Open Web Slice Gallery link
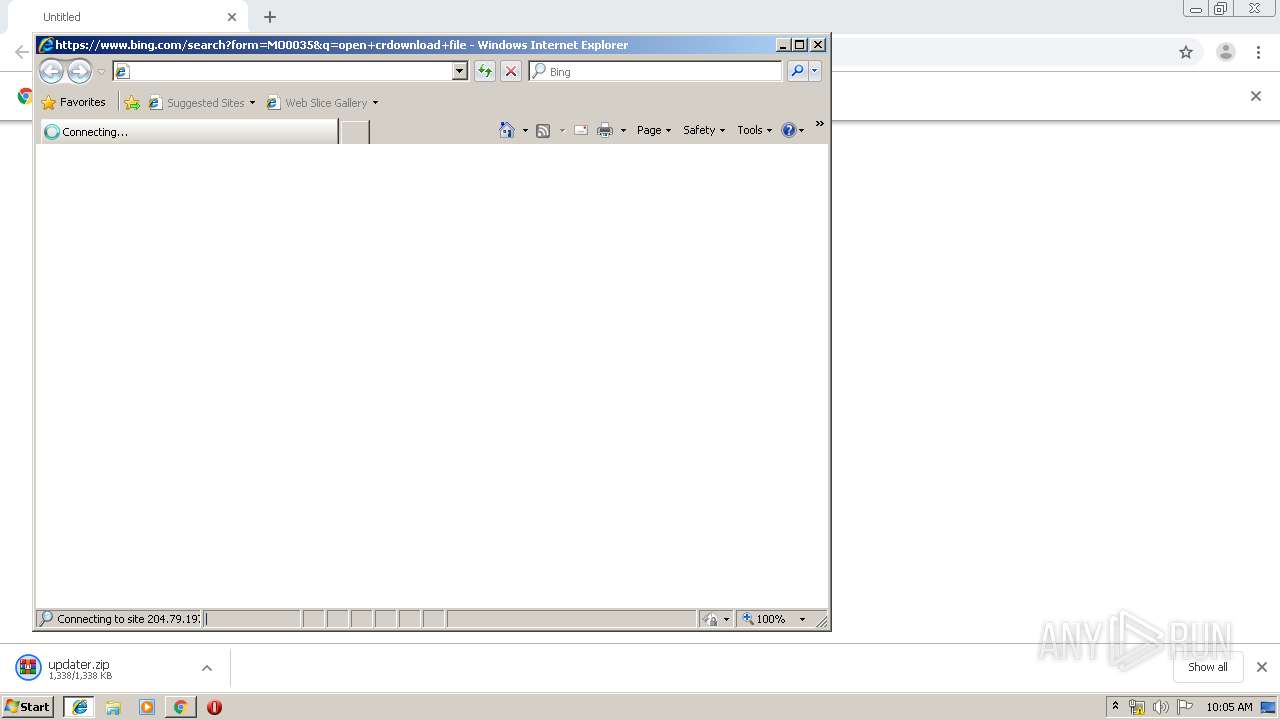 (x=317, y=102)
